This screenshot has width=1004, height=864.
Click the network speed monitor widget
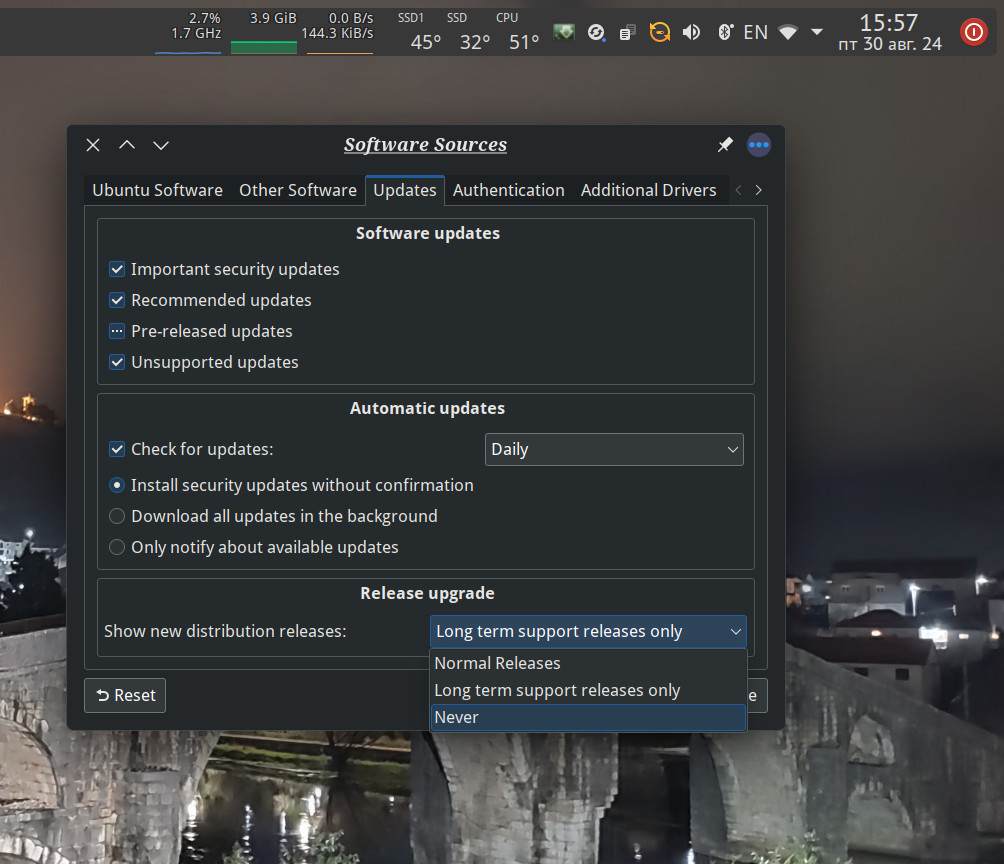(x=339, y=32)
